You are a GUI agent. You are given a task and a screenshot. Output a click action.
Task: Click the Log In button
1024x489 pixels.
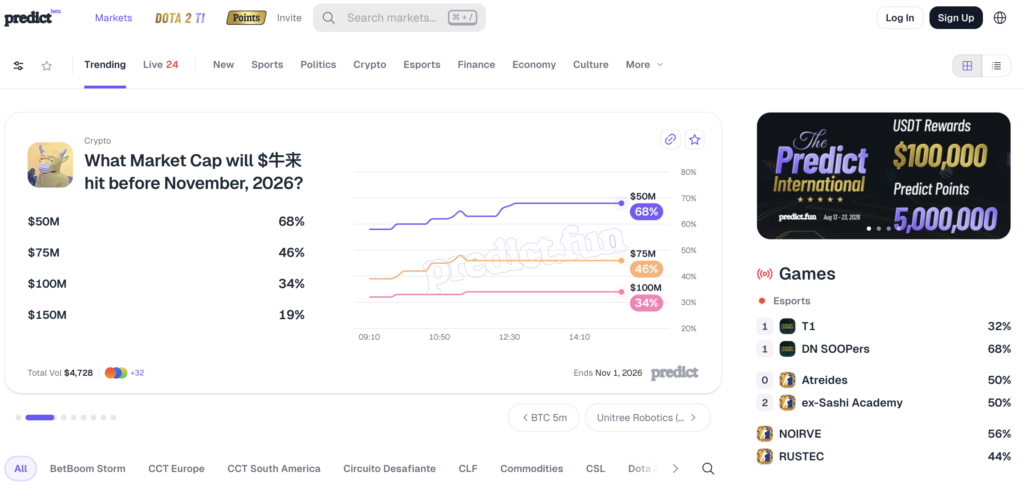900,18
